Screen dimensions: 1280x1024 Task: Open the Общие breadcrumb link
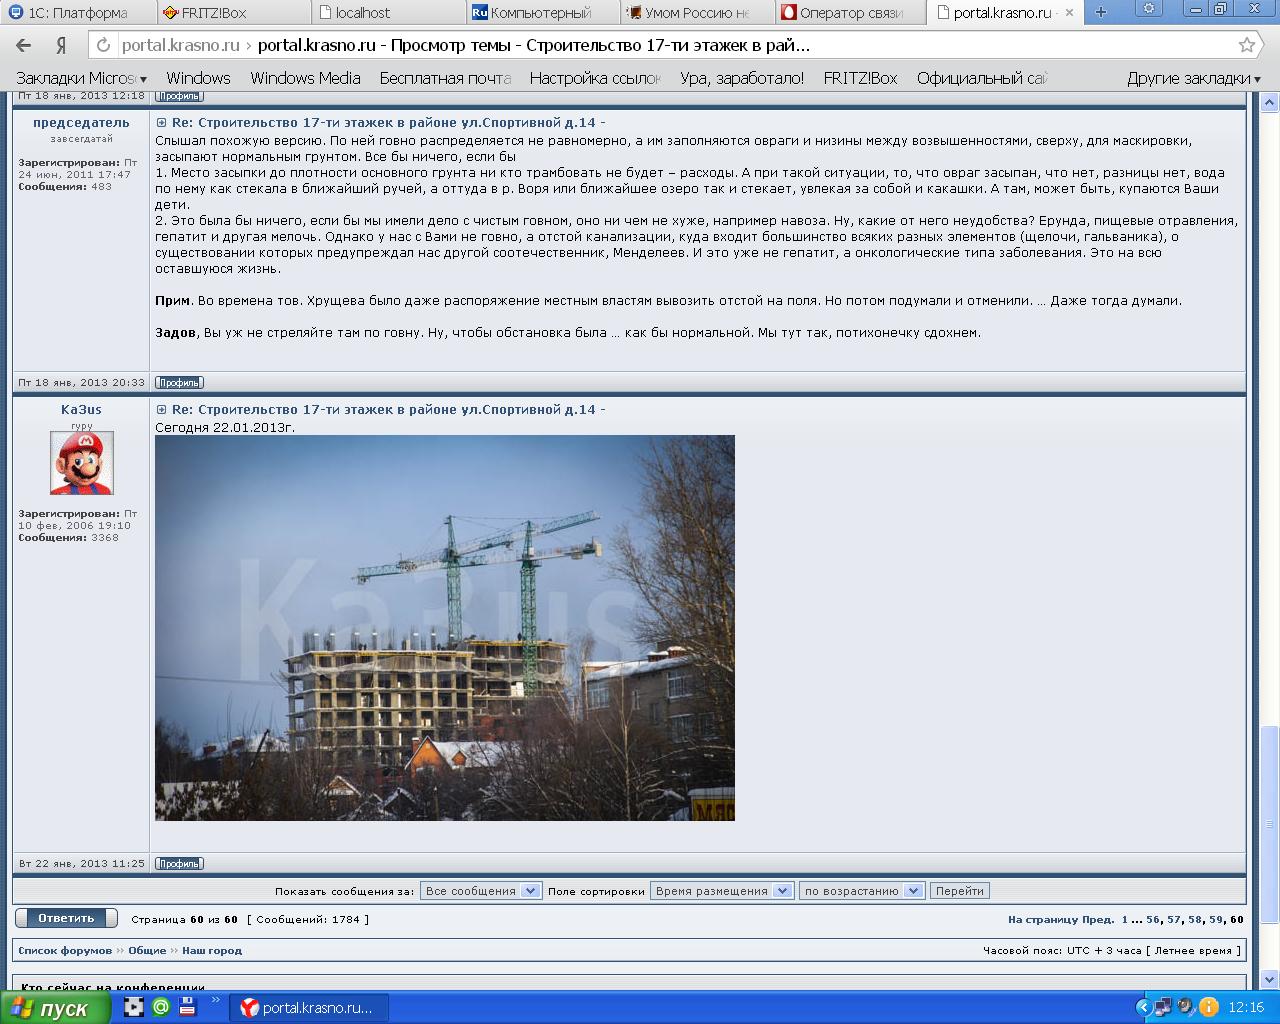[147, 951]
